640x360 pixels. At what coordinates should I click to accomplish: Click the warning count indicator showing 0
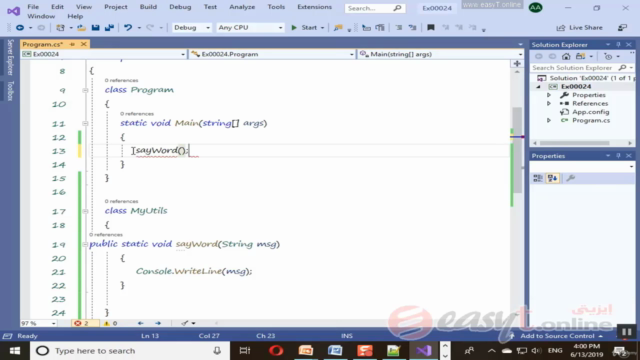pyautogui.click(x=110, y=323)
